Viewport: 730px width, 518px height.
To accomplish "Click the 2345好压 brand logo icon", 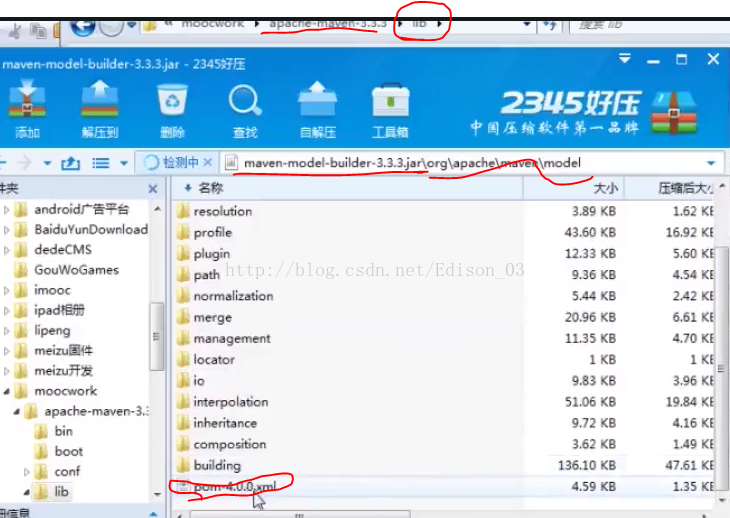I will tap(674, 113).
